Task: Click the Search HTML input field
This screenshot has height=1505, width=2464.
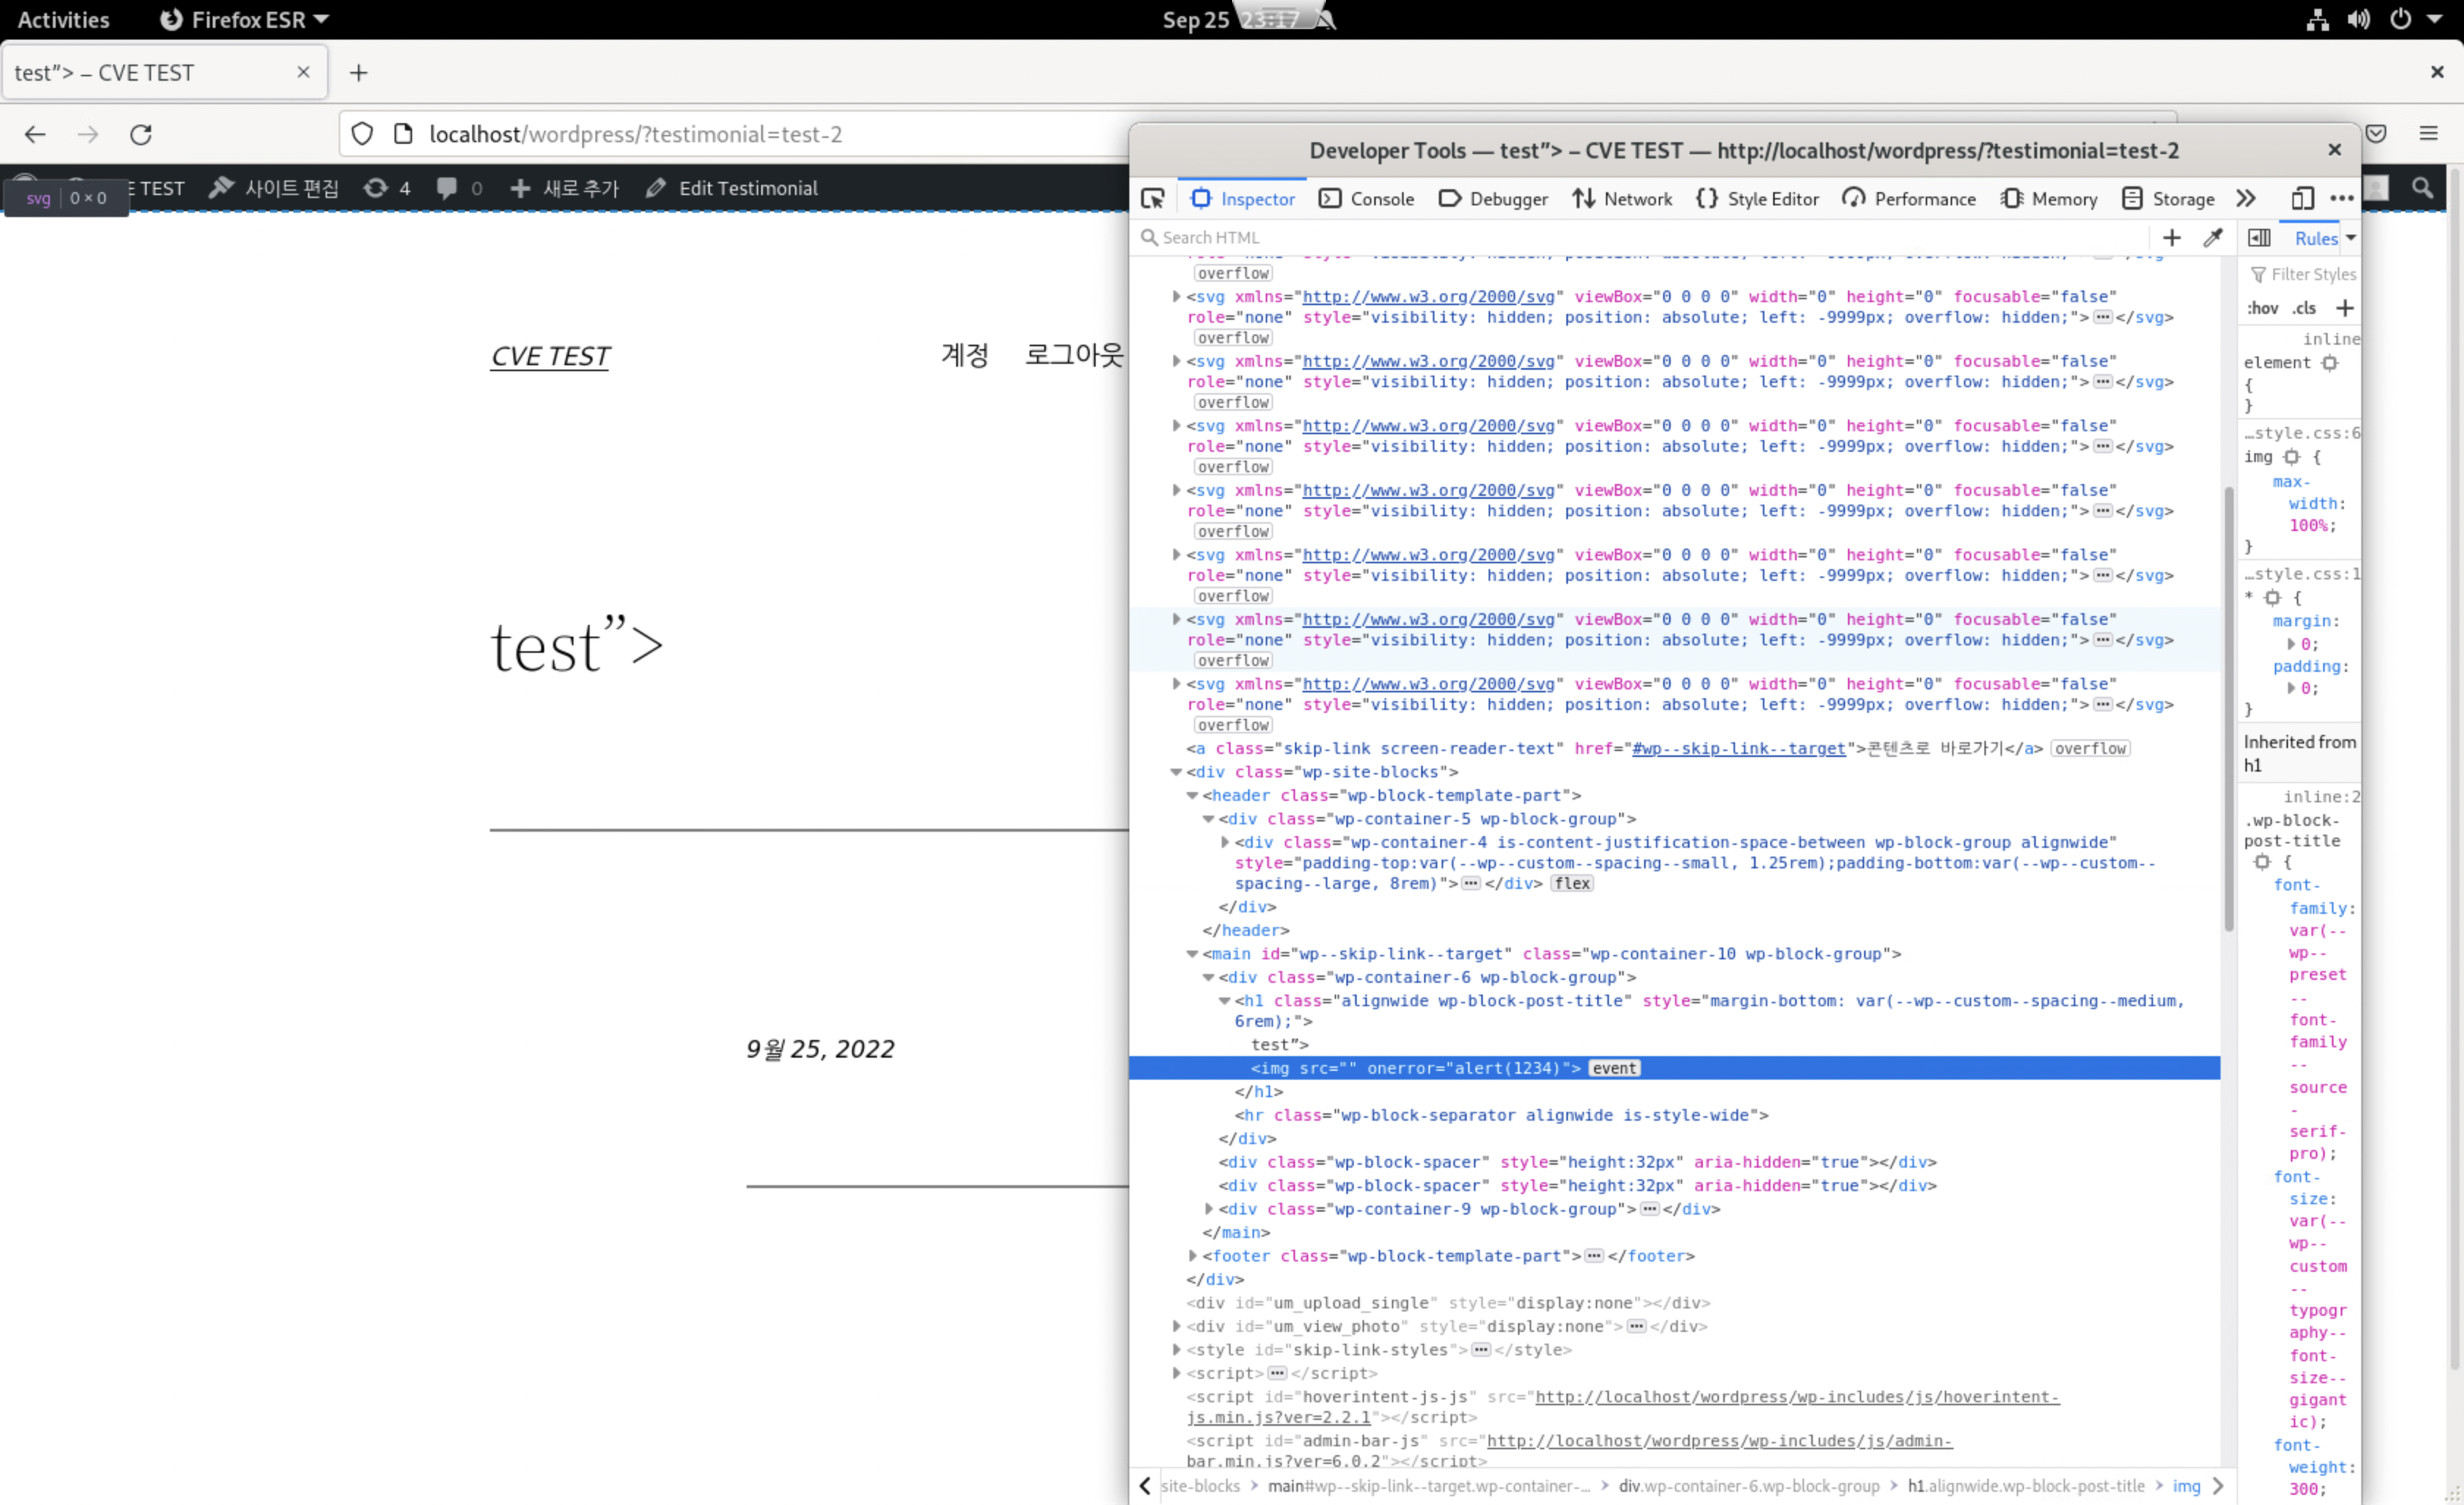Action: coord(1640,238)
